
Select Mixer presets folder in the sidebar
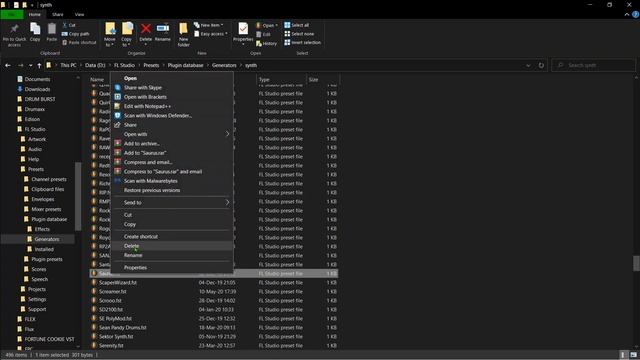46,209
